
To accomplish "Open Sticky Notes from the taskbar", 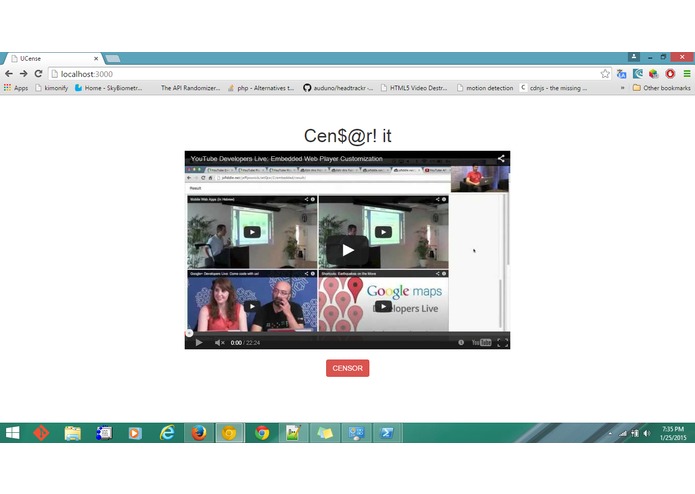I will (x=324, y=433).
